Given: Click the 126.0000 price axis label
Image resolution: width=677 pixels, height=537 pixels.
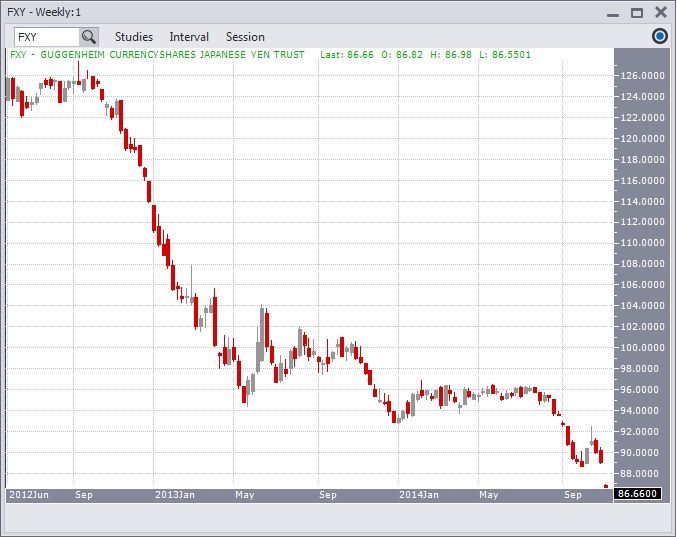Looking at the screenshot, I should tap(642, 76).
